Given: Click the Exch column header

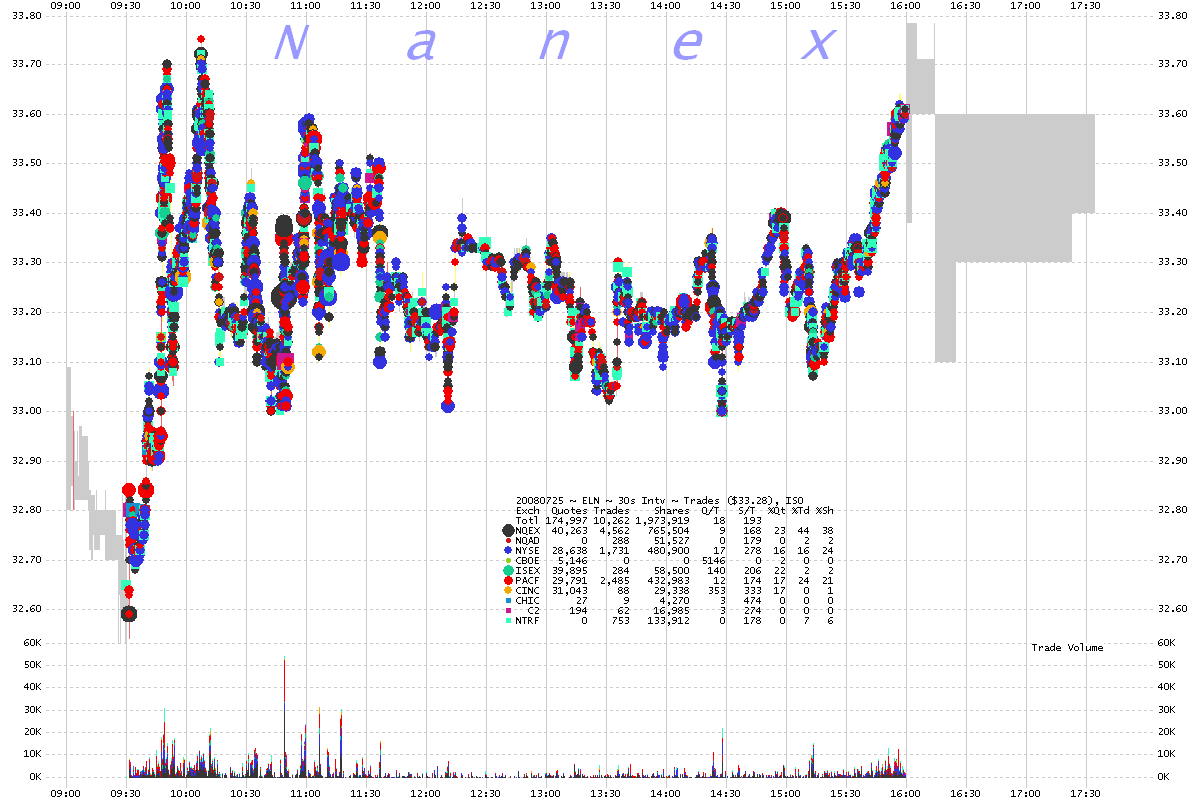Looking at the screenshot, I should pyautogui.click(x=528, y=511).
